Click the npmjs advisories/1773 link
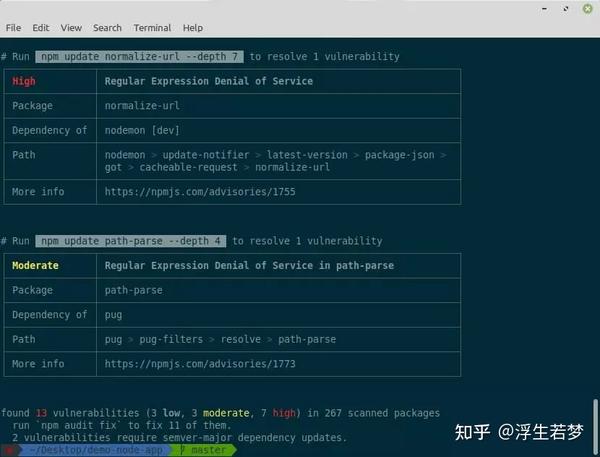This screenshot has width=600, height=457. point(200,364)
